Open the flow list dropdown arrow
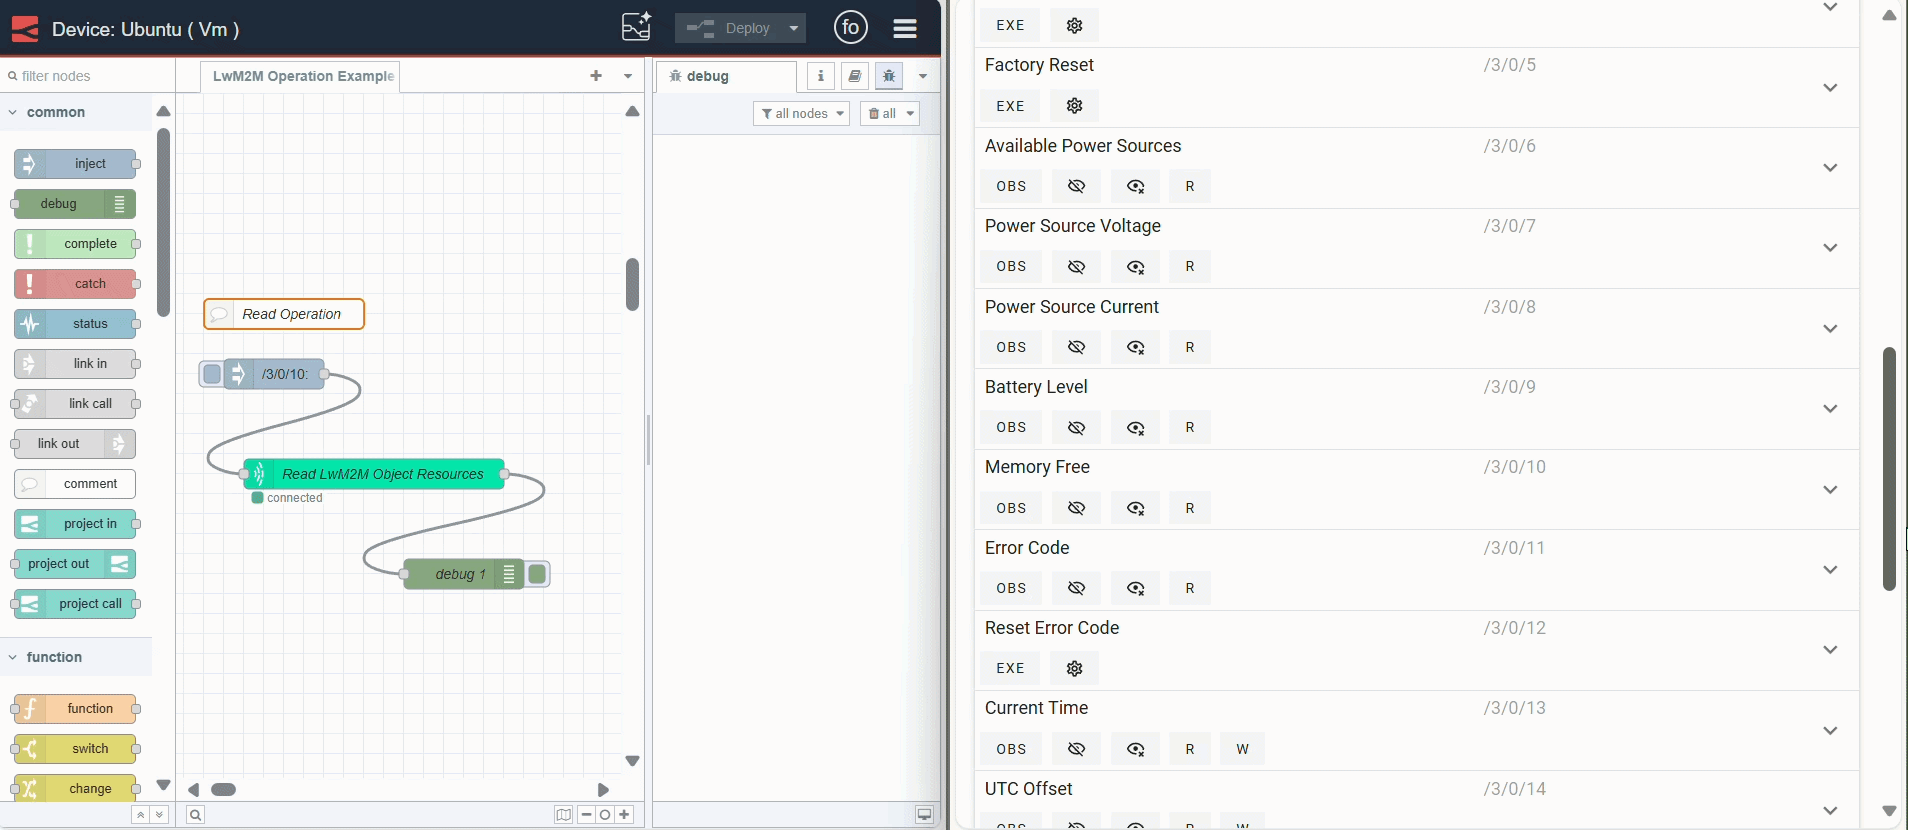This screenshot has height=830, width=1908. 628,76
